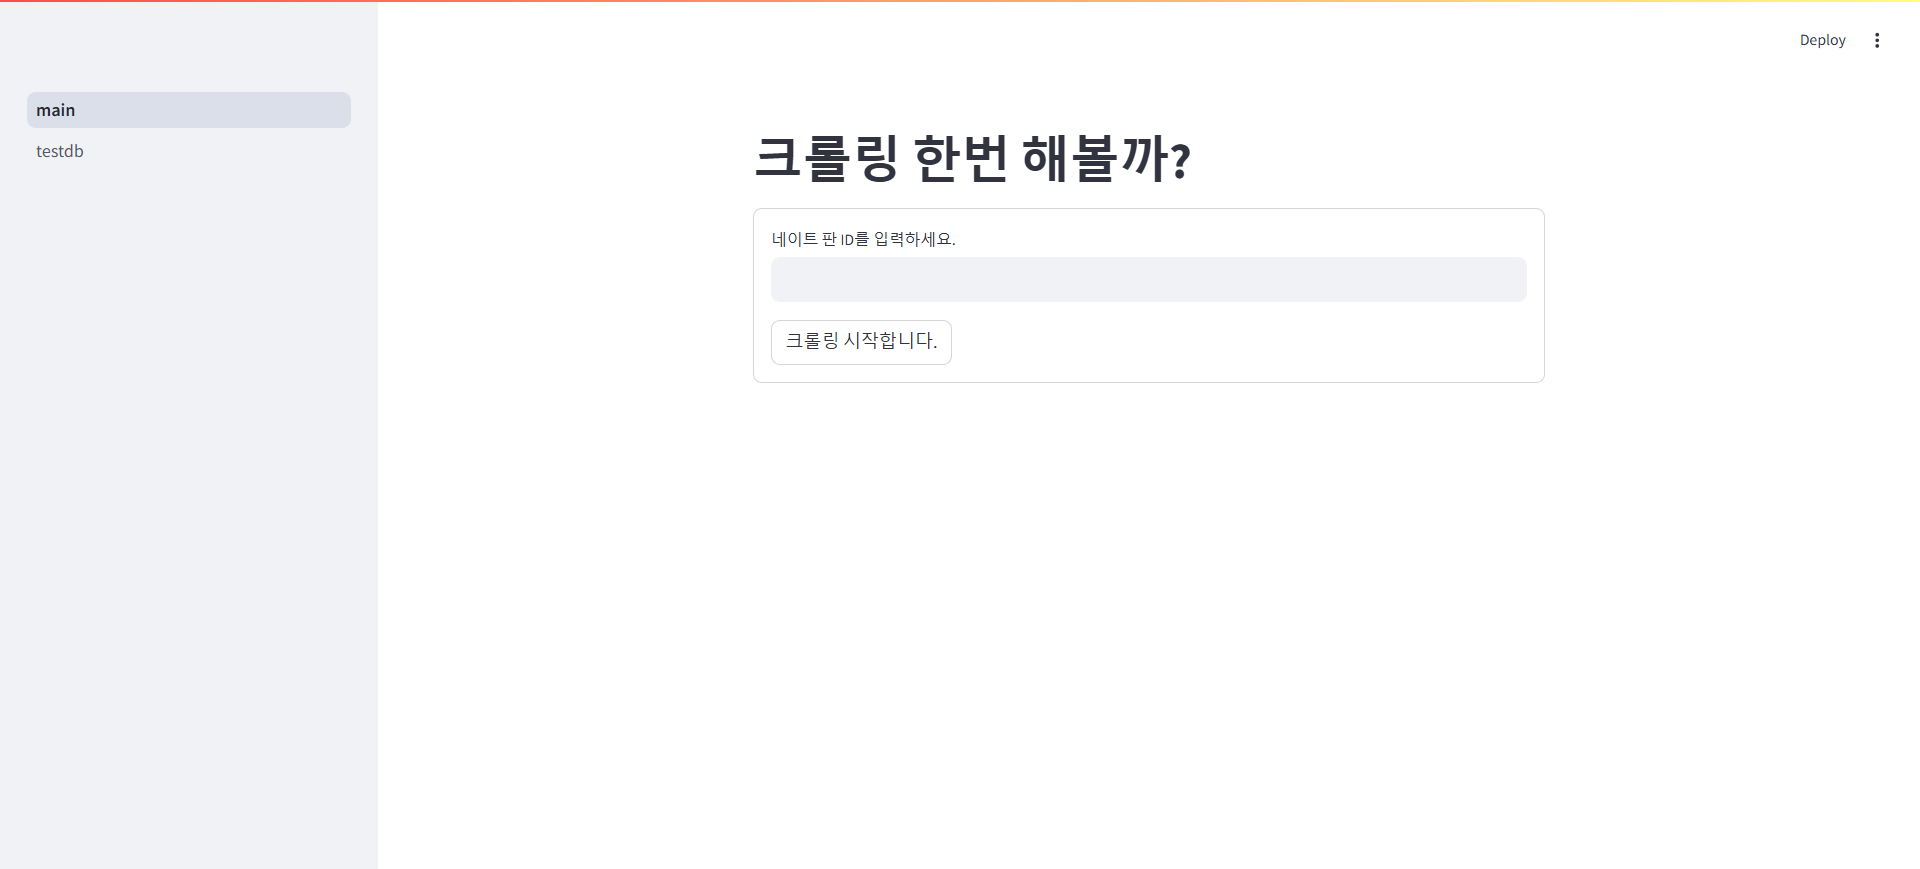
Task: Open the app settings kebab menu
Action: [1877, 40]
